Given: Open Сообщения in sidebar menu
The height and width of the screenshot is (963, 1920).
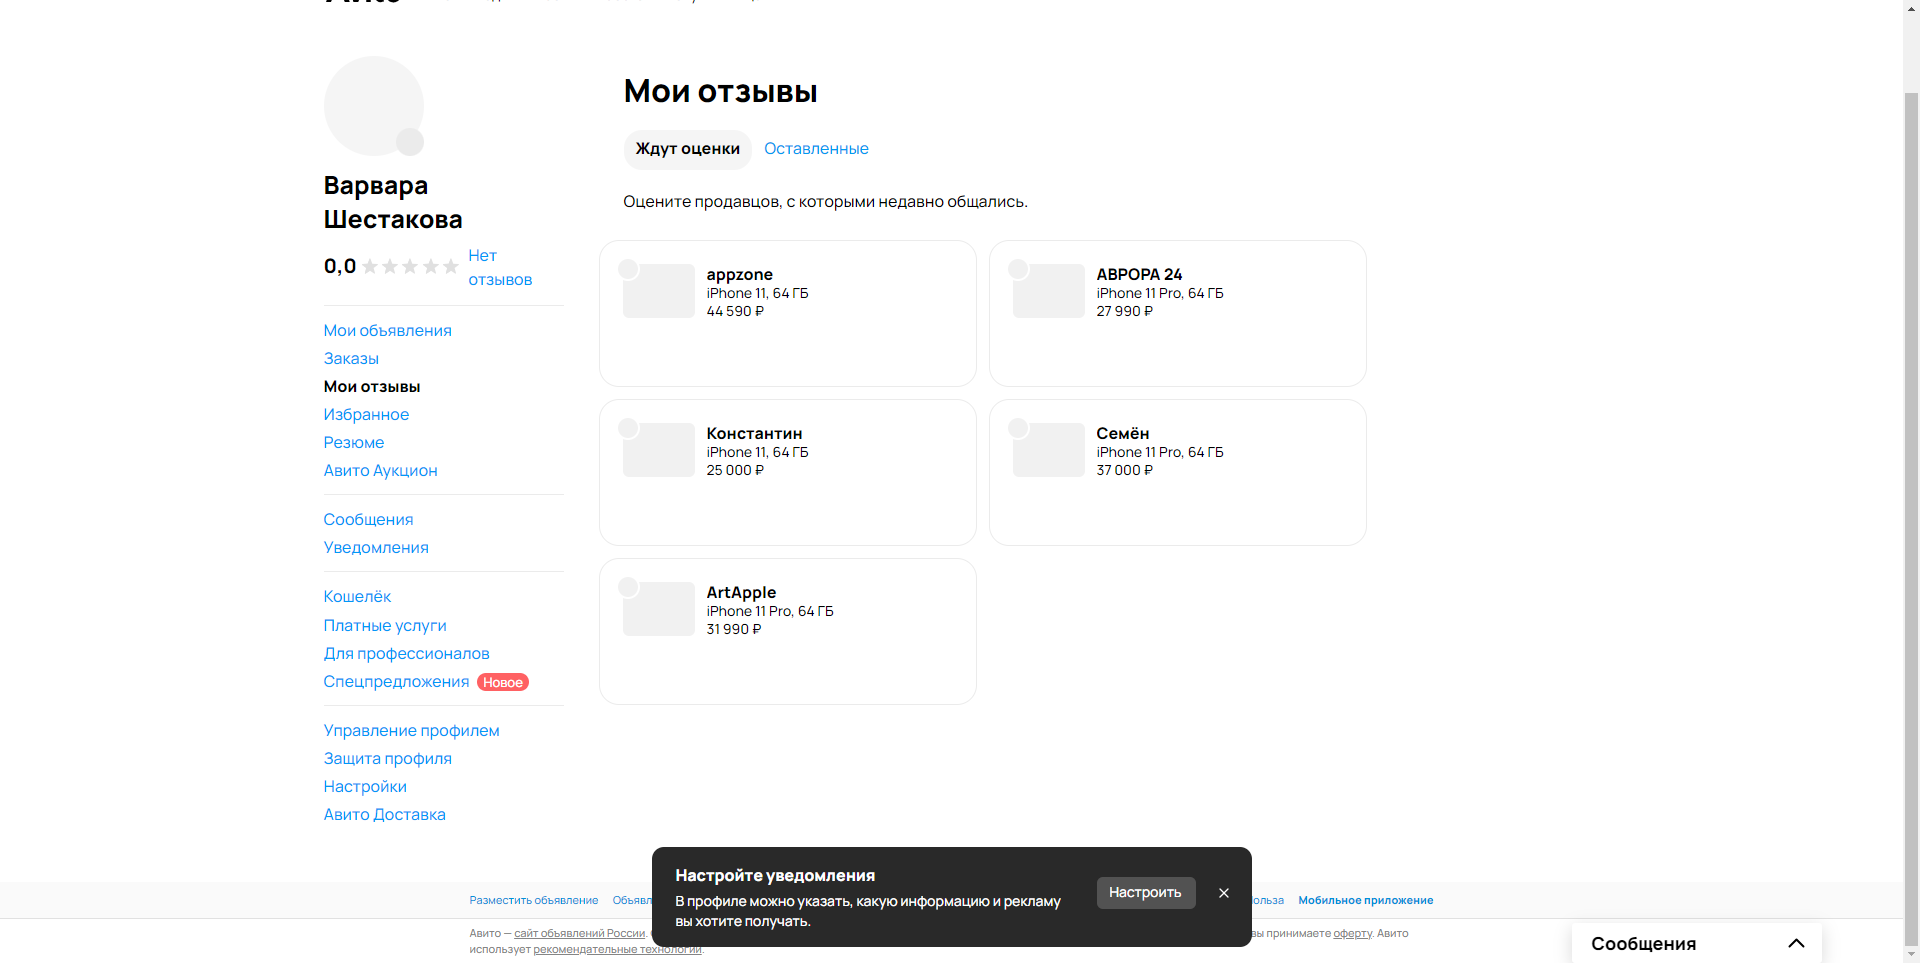Looking at the screenshot, I should tap(368, 520).
